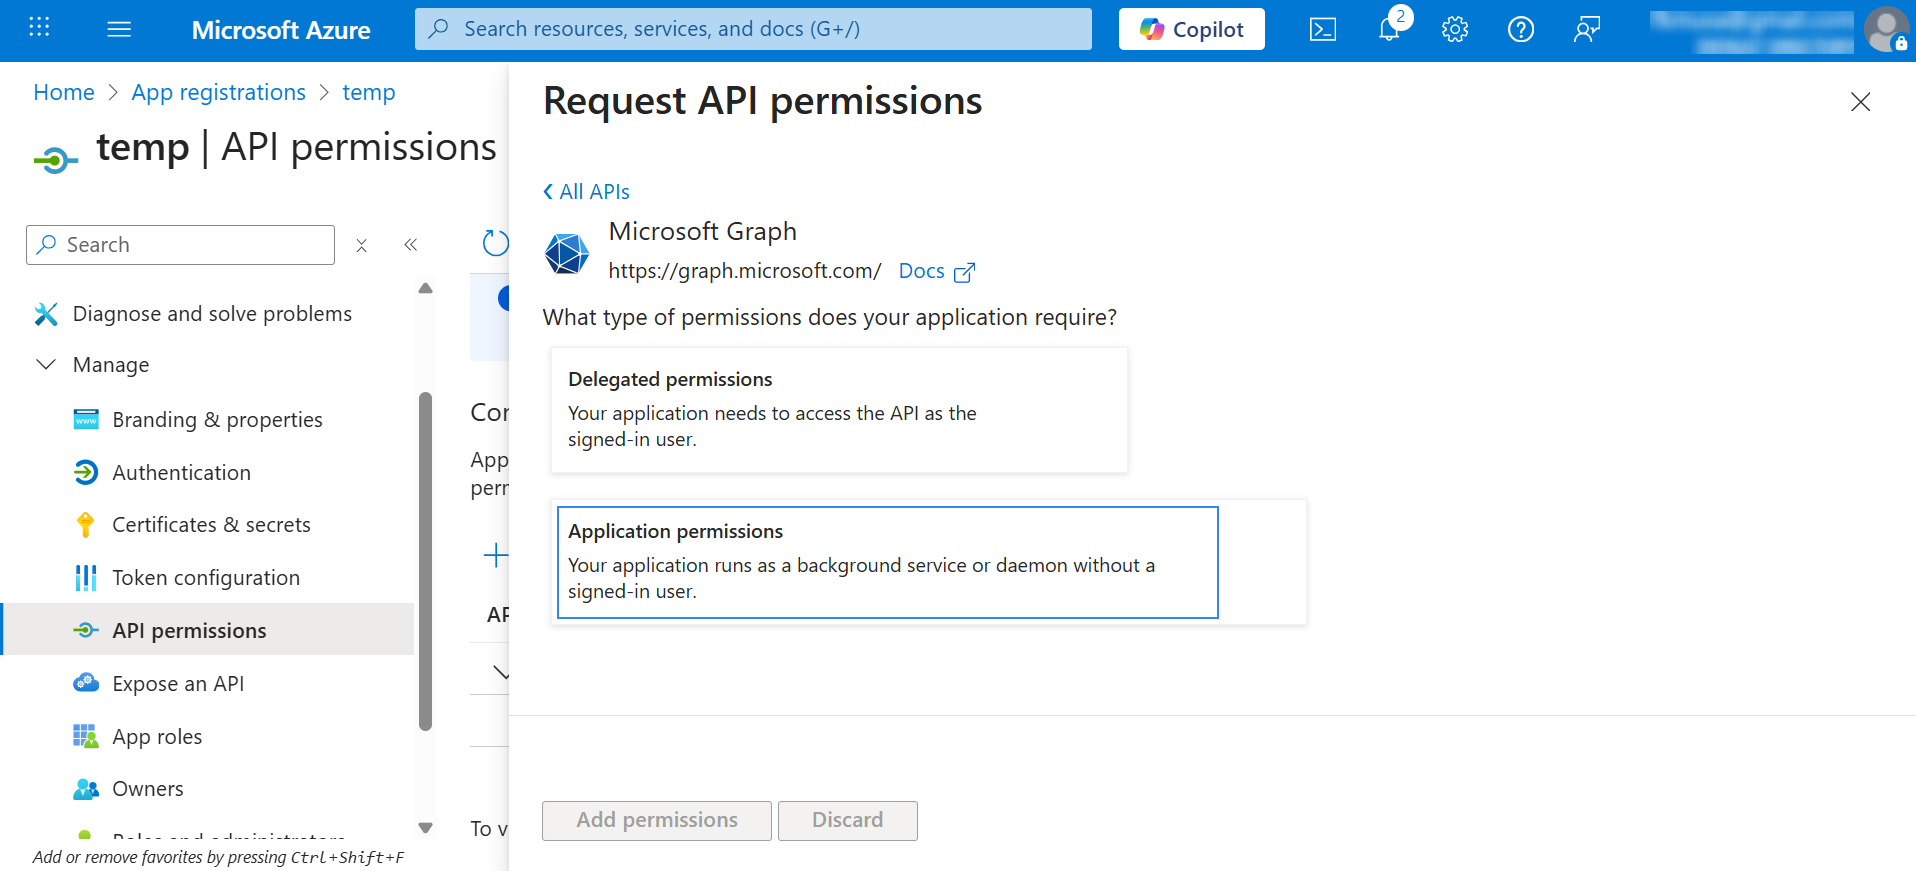Open Certificates & secrets menu item

(211, 525)
